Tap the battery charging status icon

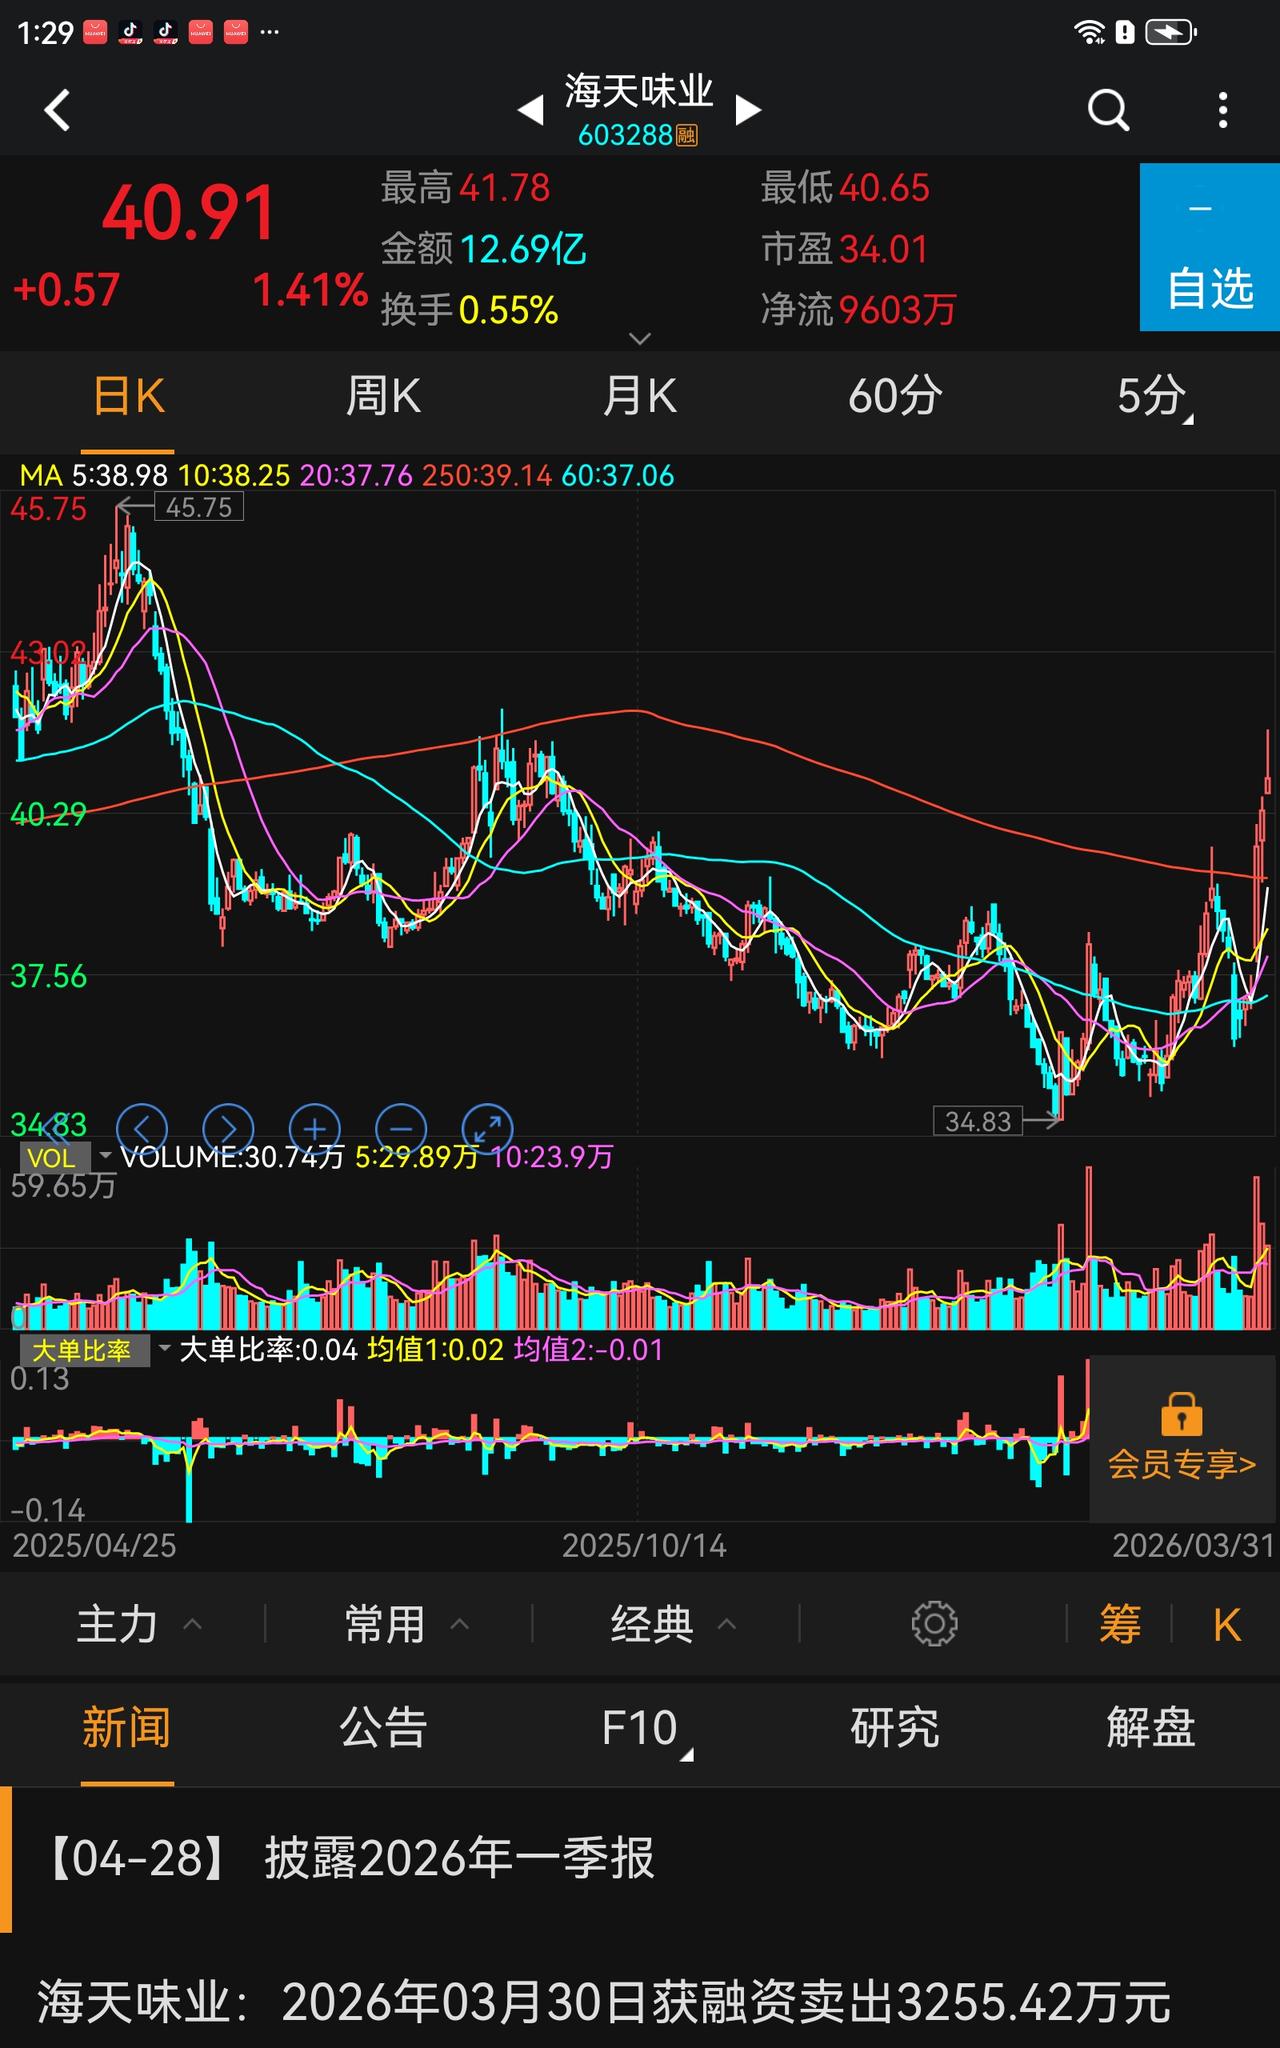(1171, 32)
